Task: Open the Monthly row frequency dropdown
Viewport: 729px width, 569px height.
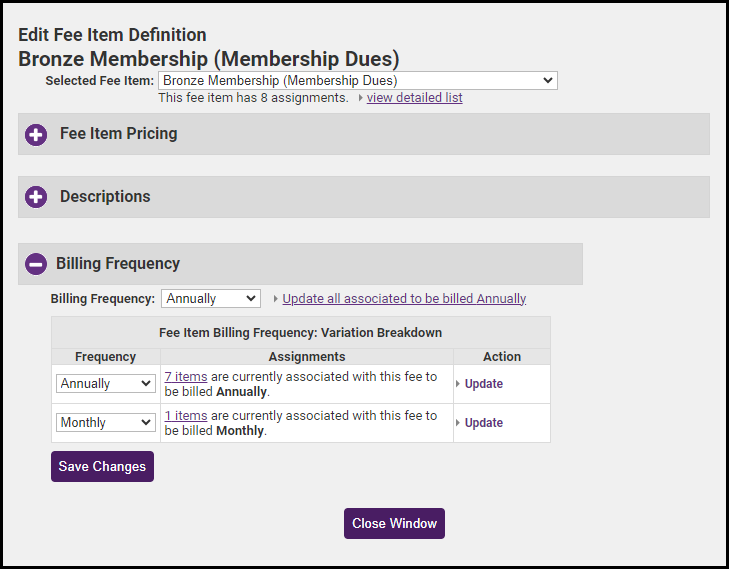Action: (x=105, y=423)
